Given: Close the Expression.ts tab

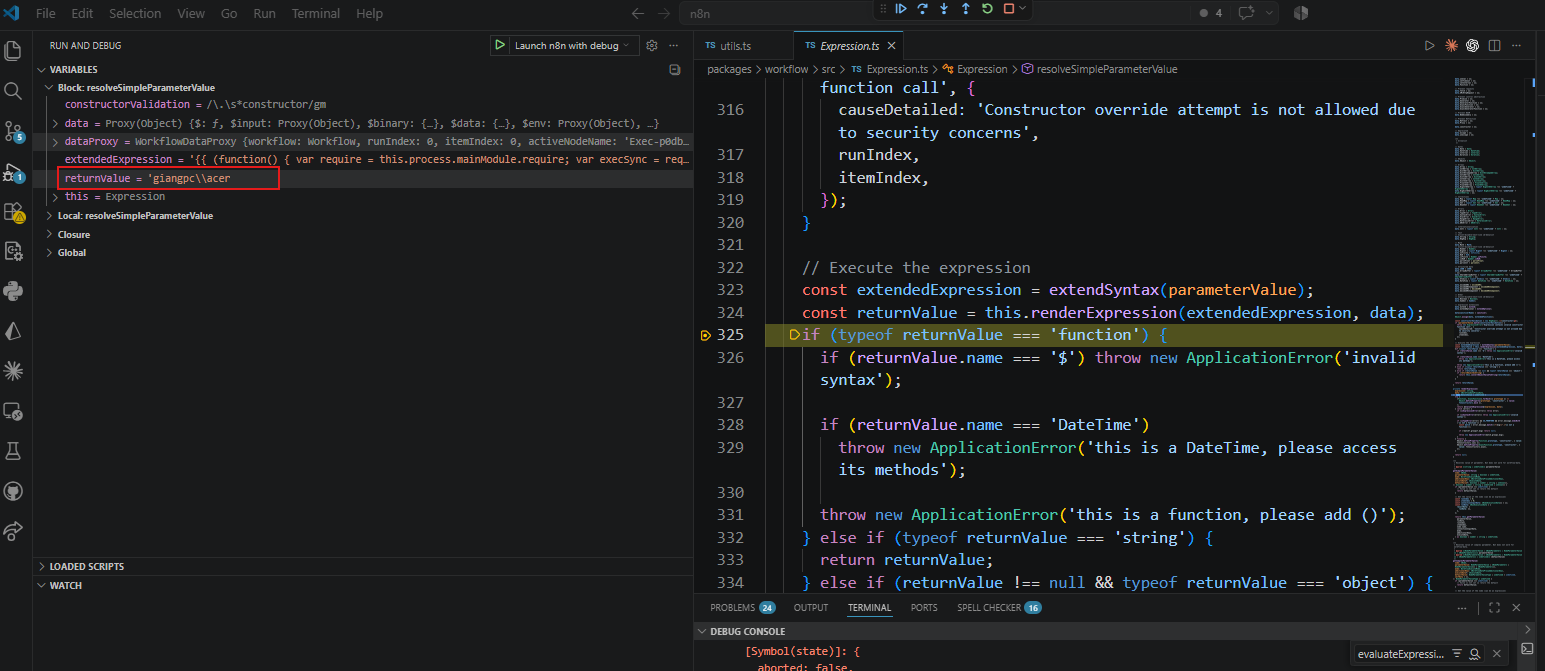Looking at the screenshot, I should point(890,45).
